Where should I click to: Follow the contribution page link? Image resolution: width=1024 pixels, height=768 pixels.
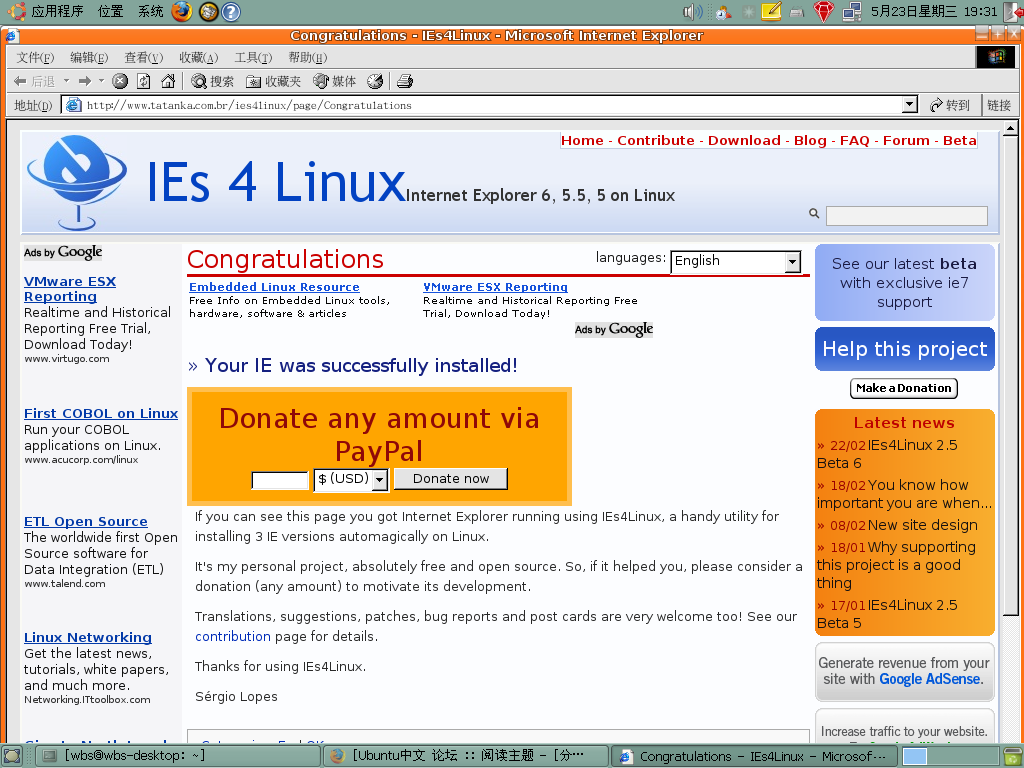[232, 637]
